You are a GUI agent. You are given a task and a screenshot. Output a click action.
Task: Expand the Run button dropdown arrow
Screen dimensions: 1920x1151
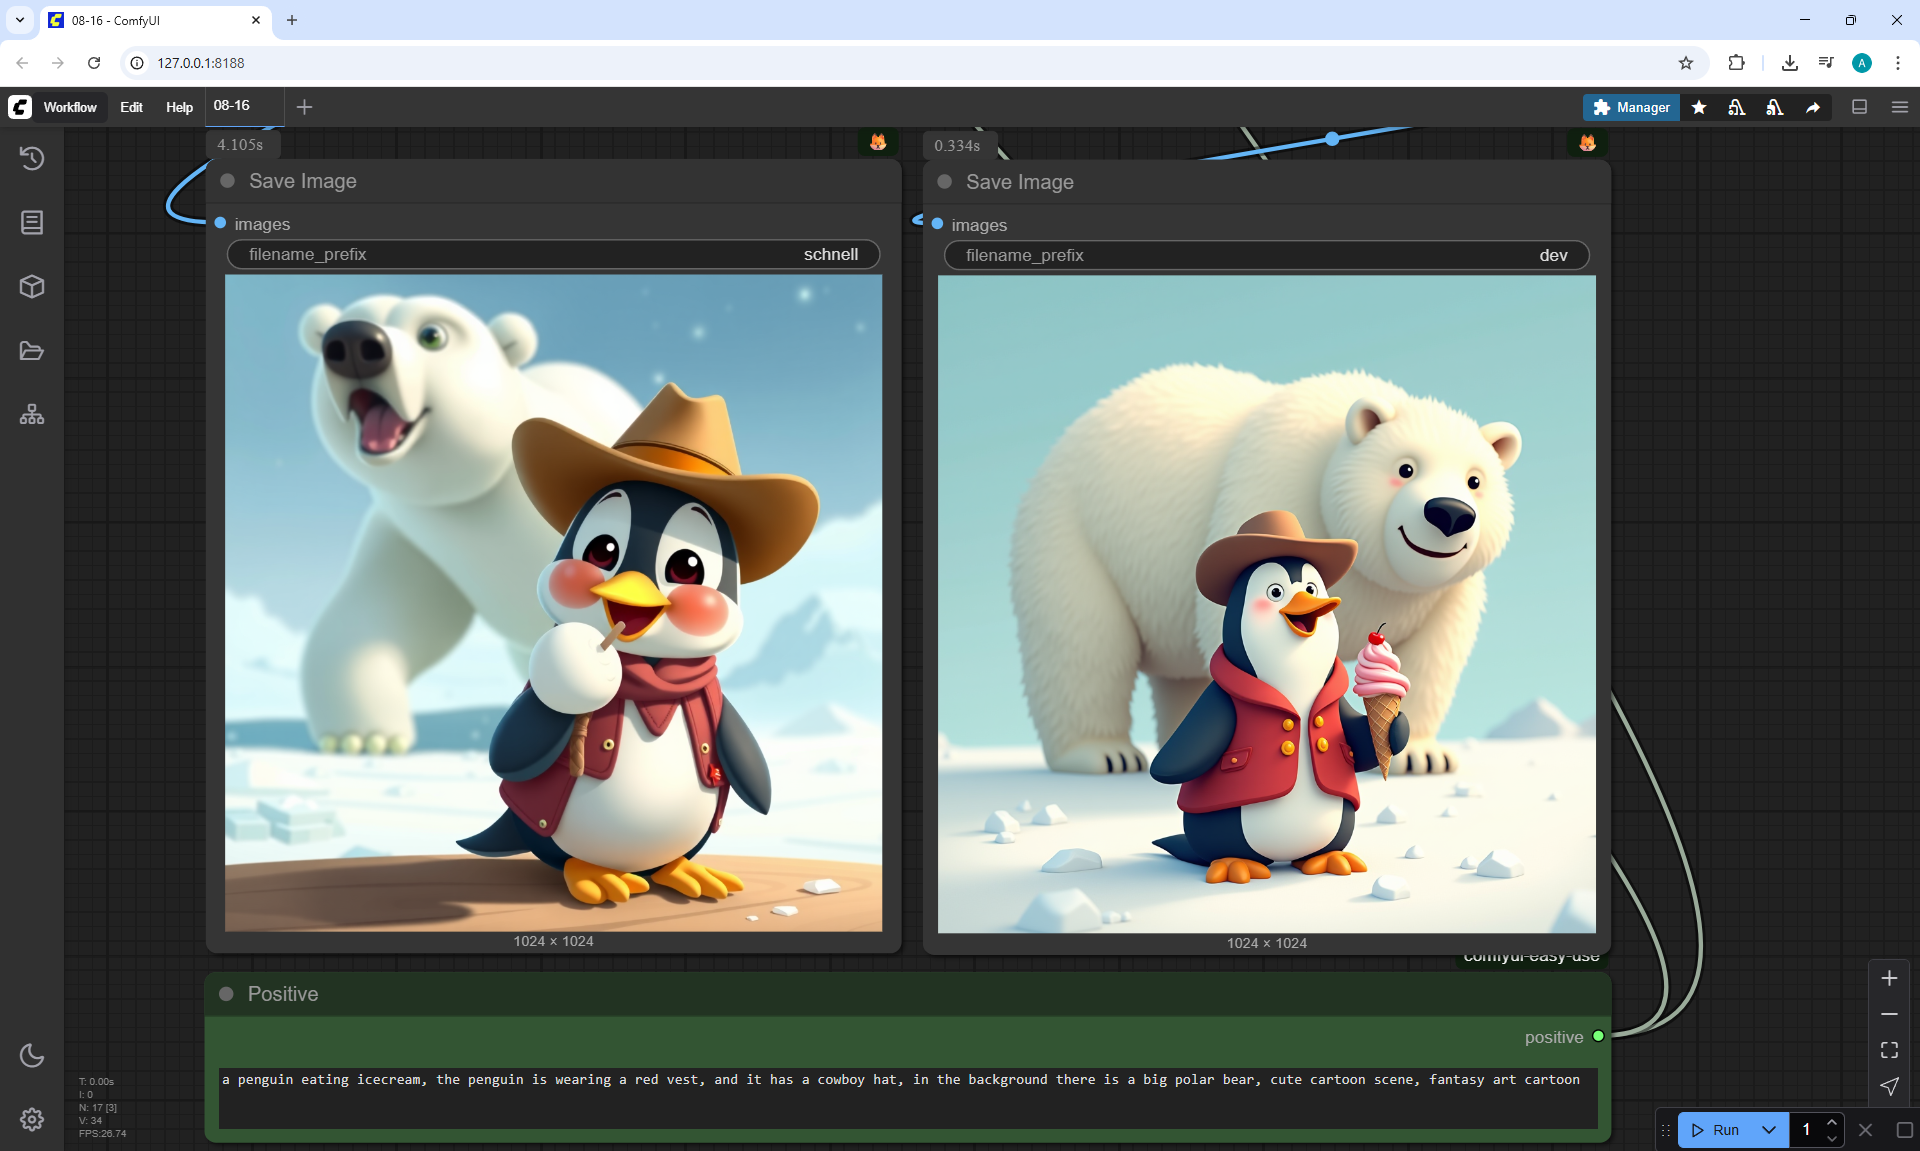(x=1769, y=1130)
